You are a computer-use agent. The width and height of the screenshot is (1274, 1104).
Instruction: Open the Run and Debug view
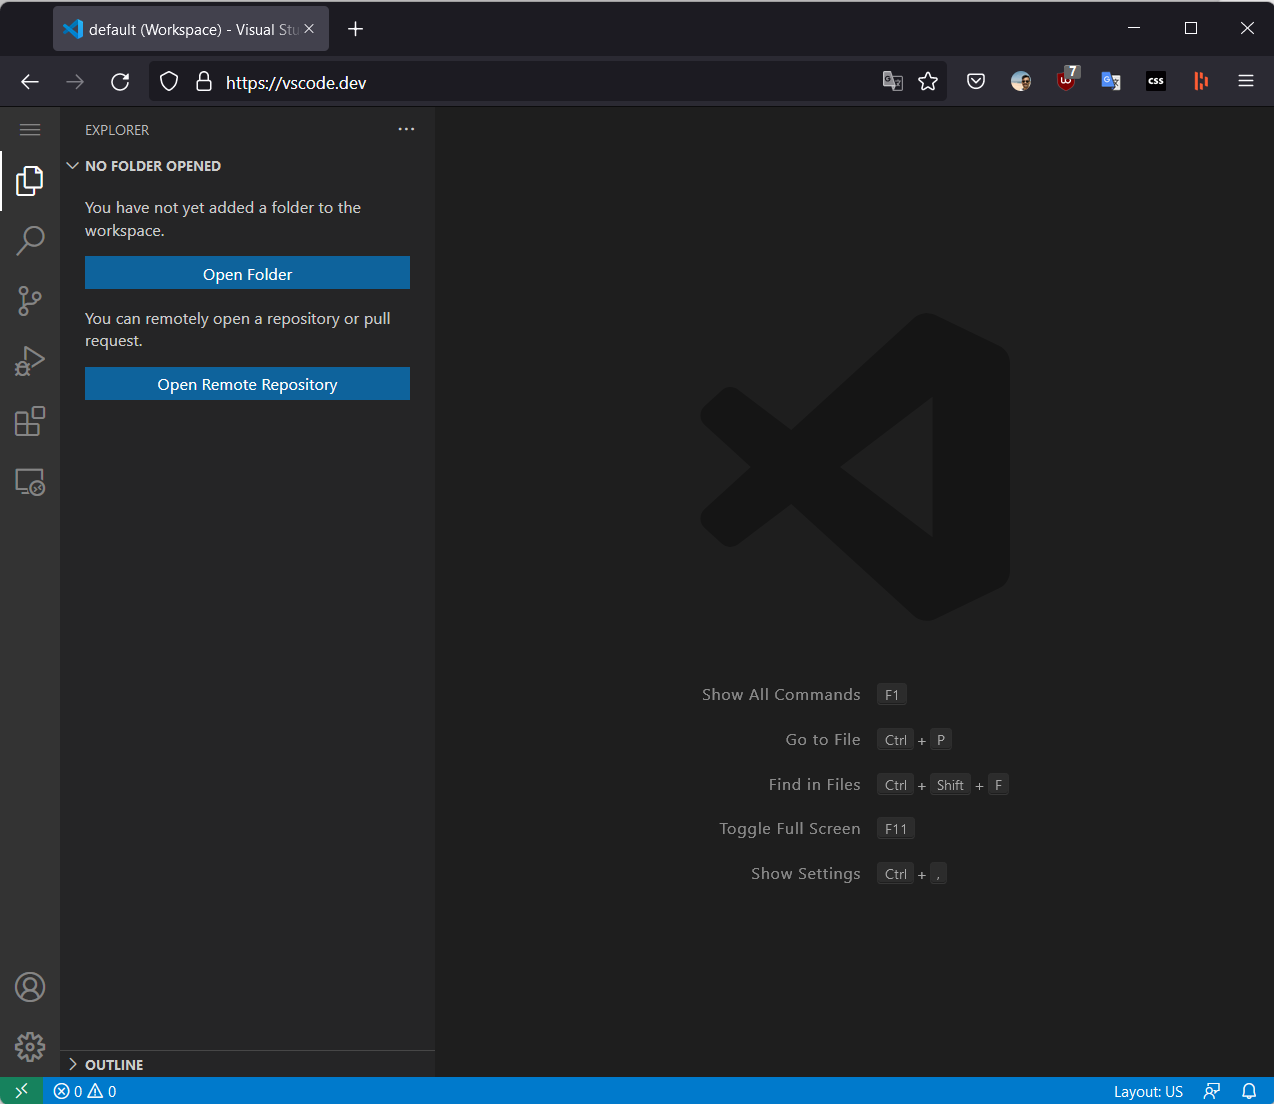(x=30, y=361)
